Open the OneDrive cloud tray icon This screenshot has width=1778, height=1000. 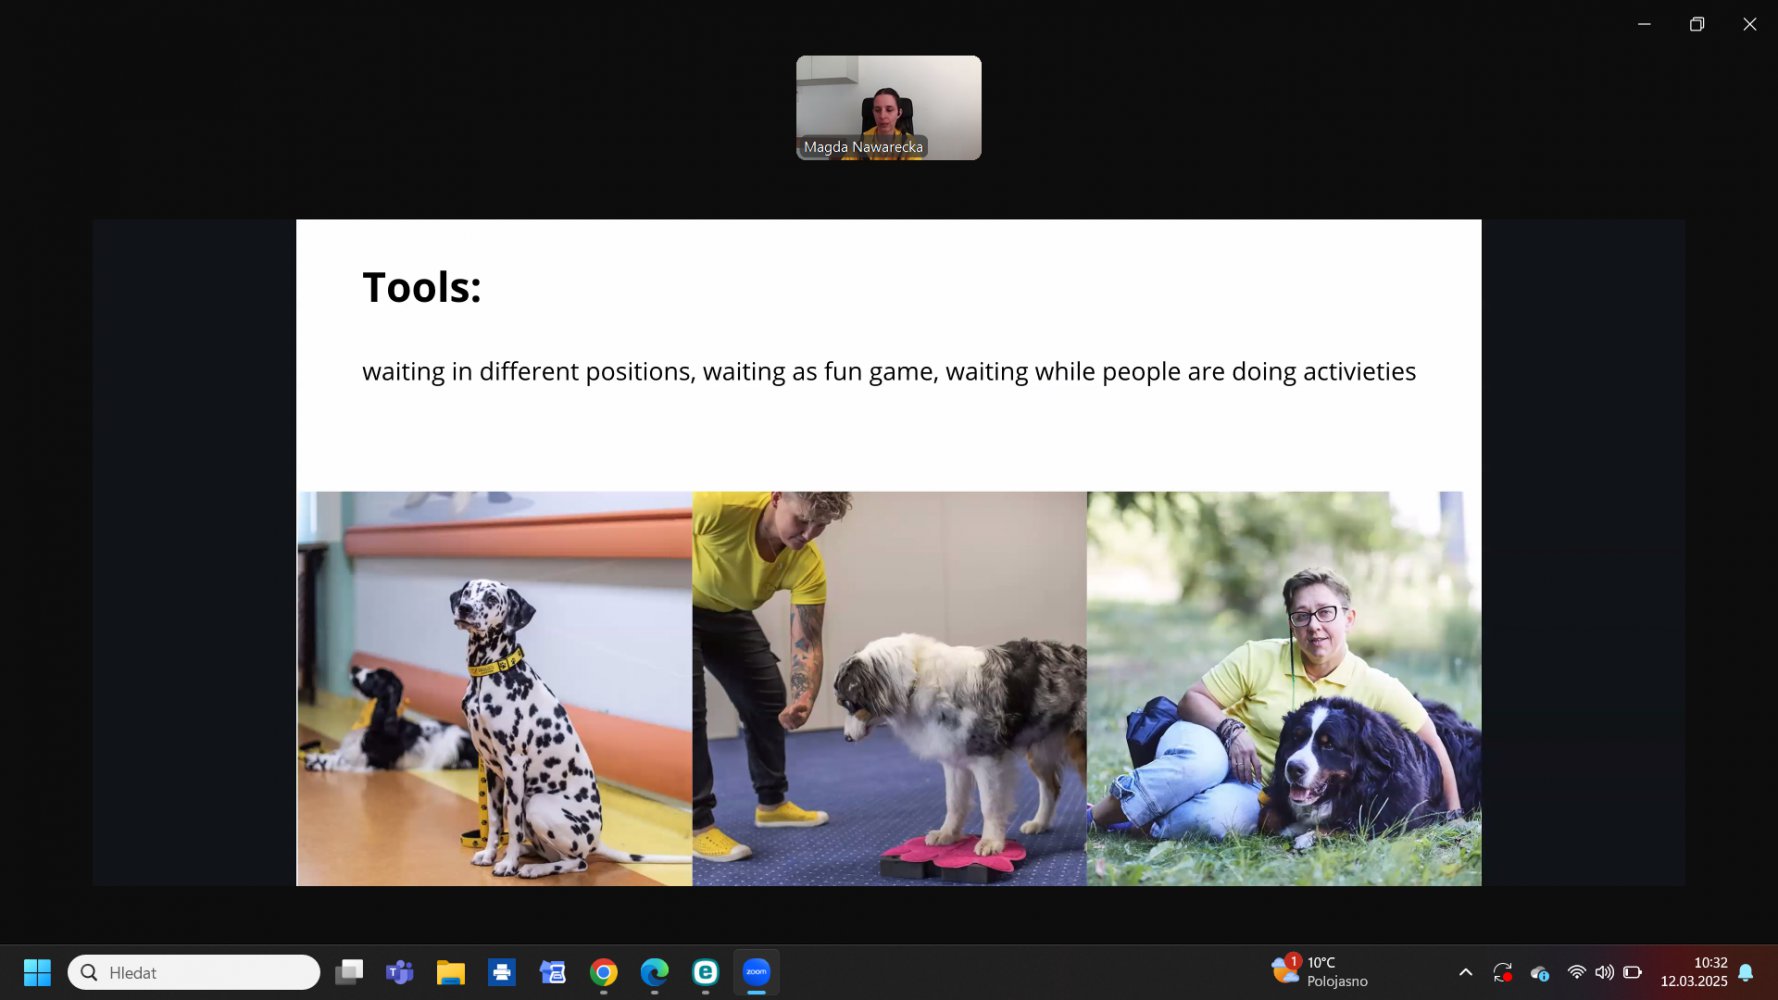click(1540, 972)
